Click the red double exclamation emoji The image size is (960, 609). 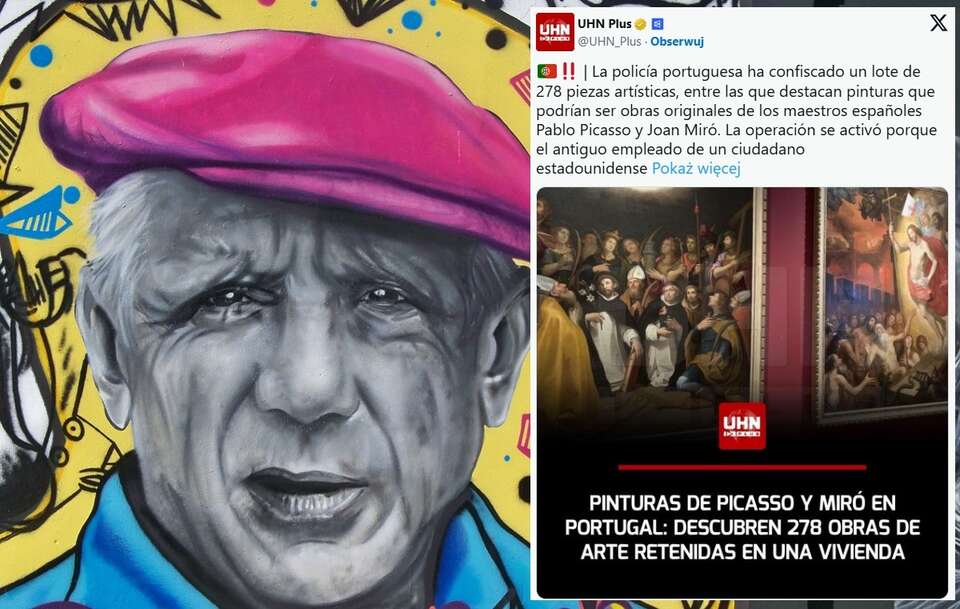[x=569, y=72]
